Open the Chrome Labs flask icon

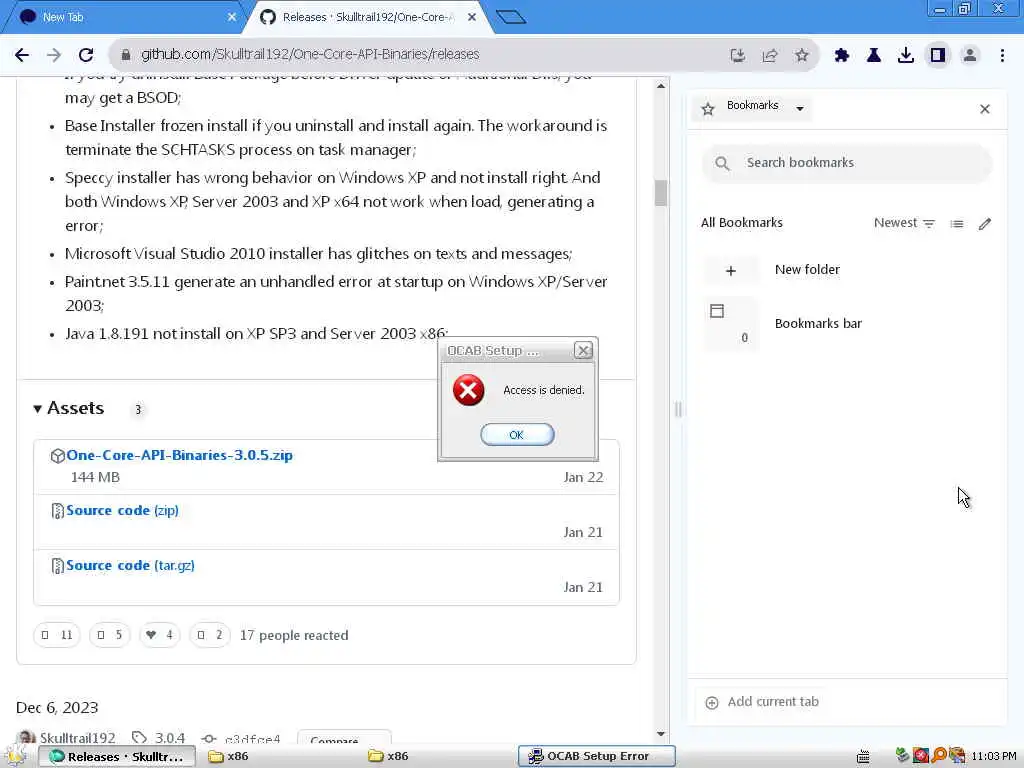[x=874, y=56]
